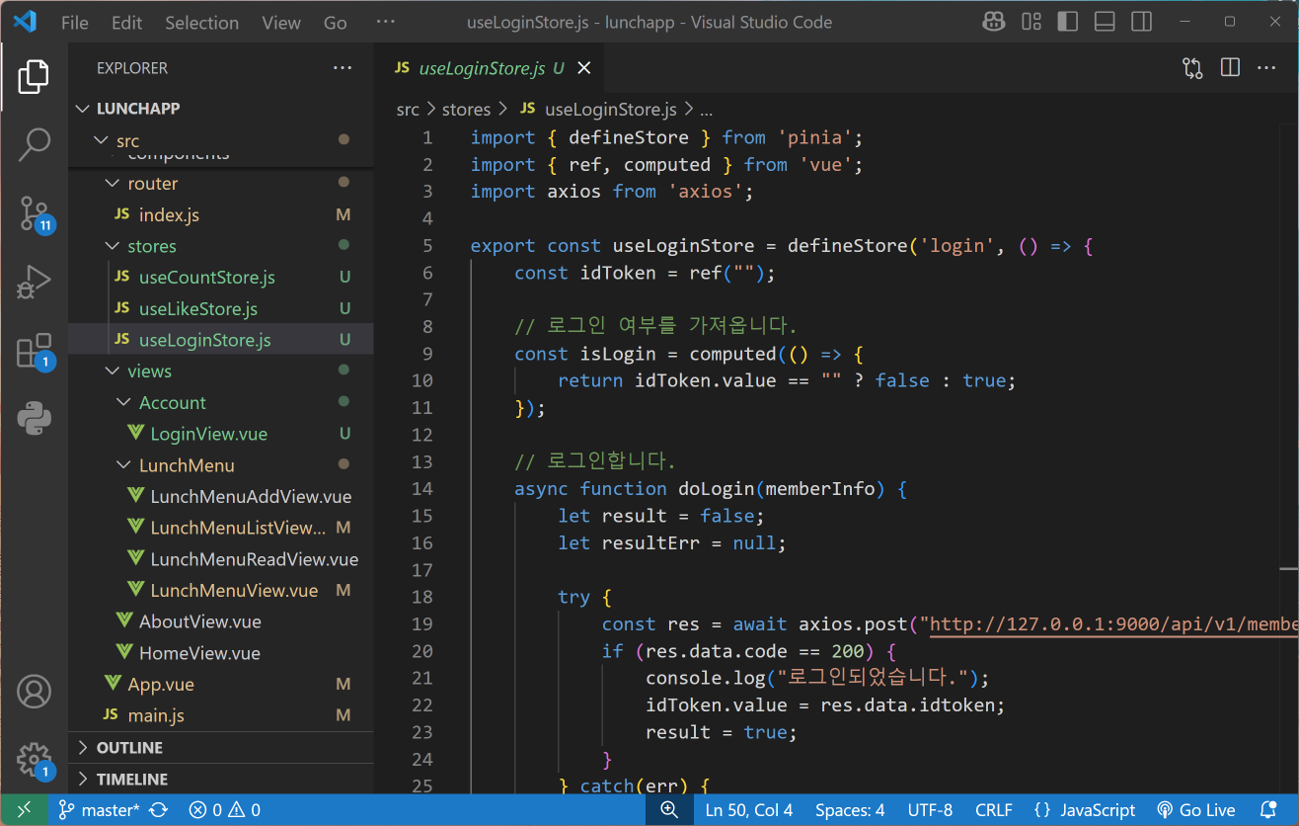This screenshot has width=1299, height=826.
Task: Open the Go menu
Action: [335, 22]
